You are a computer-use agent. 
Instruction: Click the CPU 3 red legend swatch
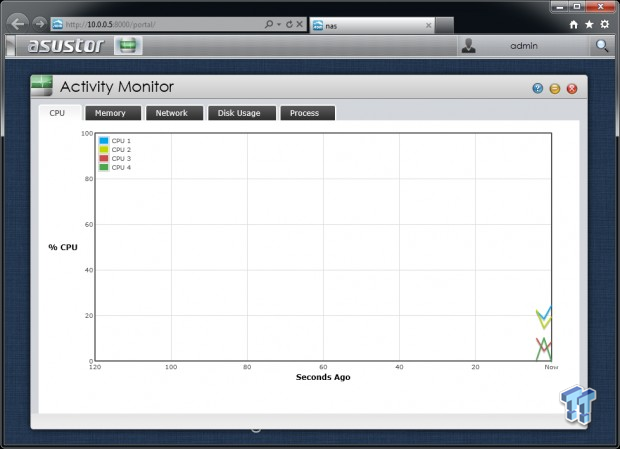pyautogui.click(x=104, y=158)
